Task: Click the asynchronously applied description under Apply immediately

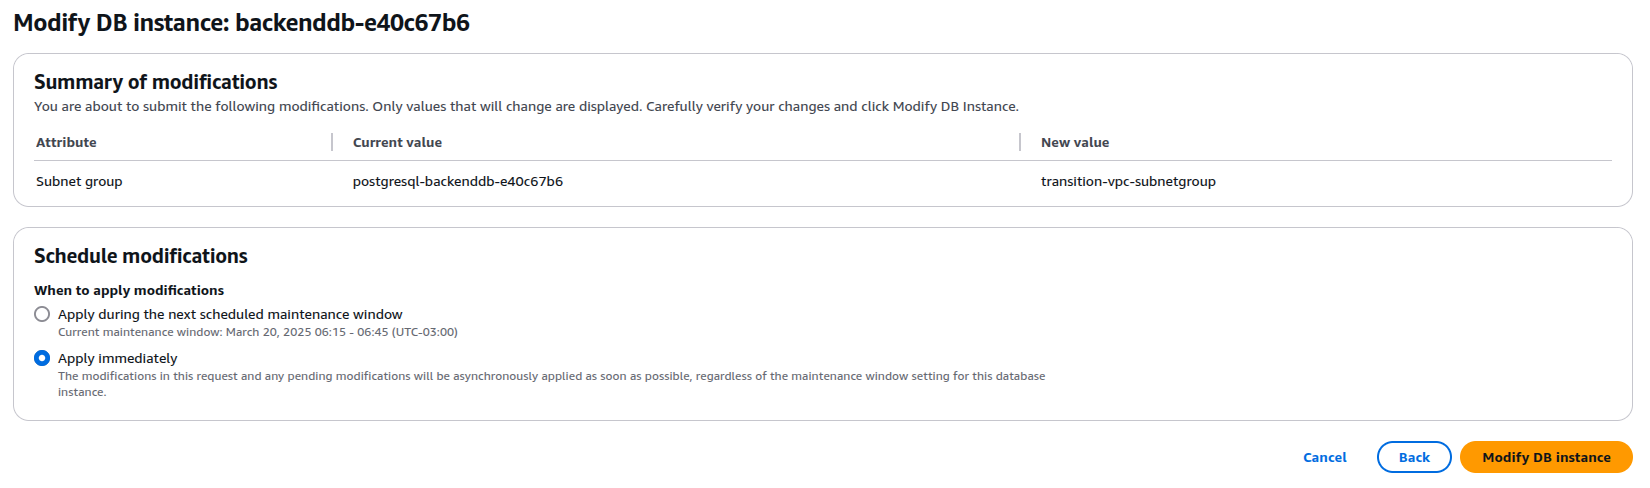Action: [551, 377]
